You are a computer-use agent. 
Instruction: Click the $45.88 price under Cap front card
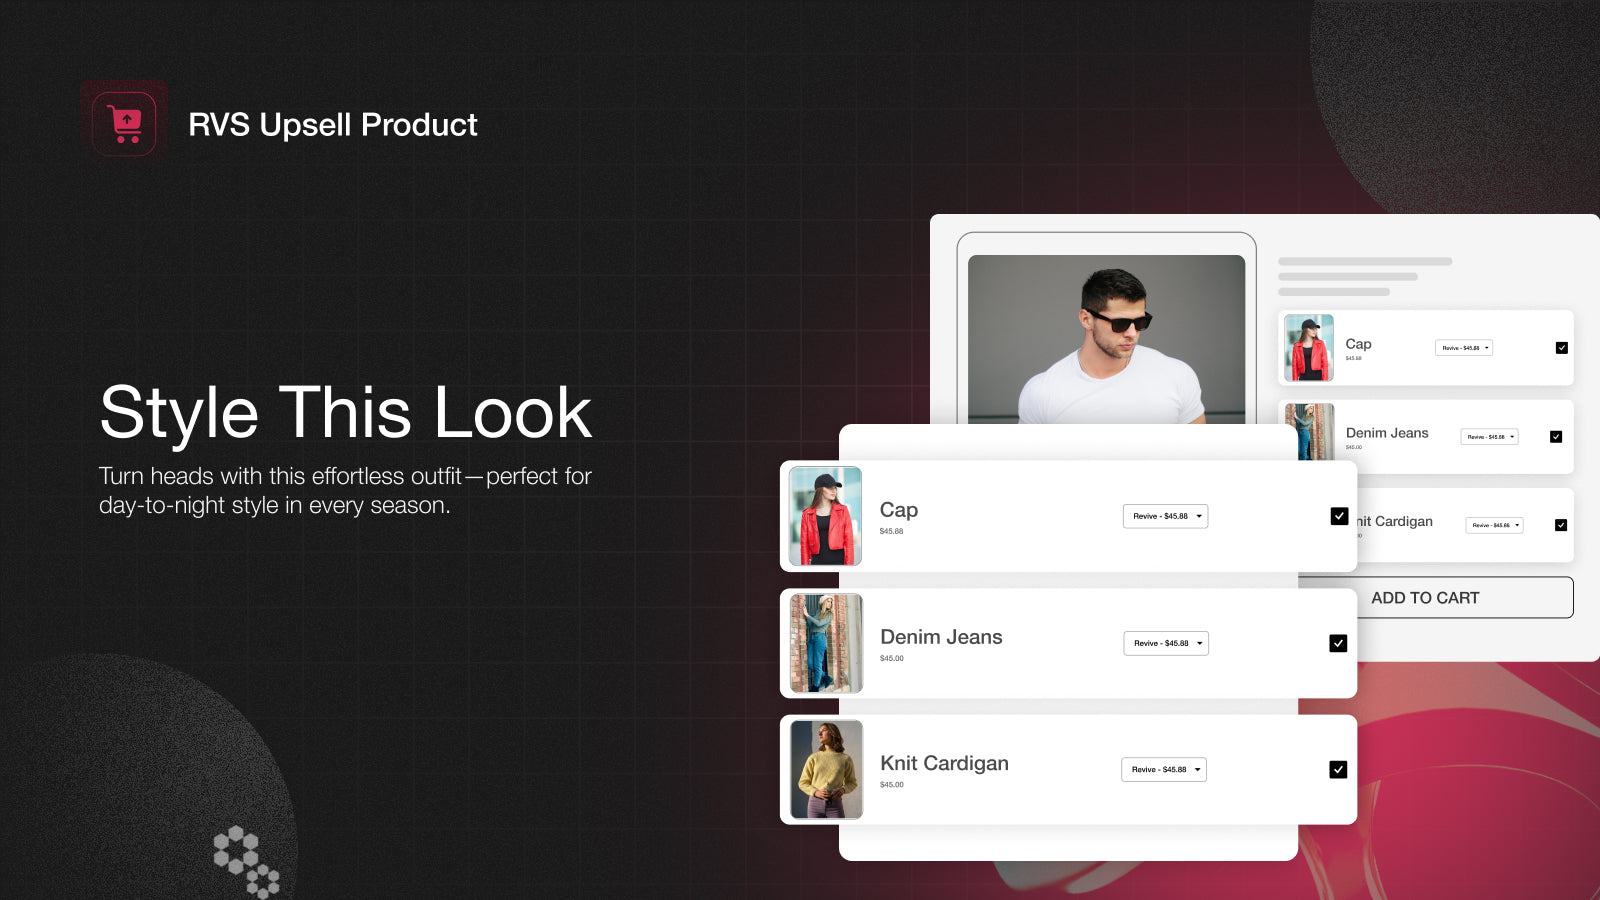[891, 531]
